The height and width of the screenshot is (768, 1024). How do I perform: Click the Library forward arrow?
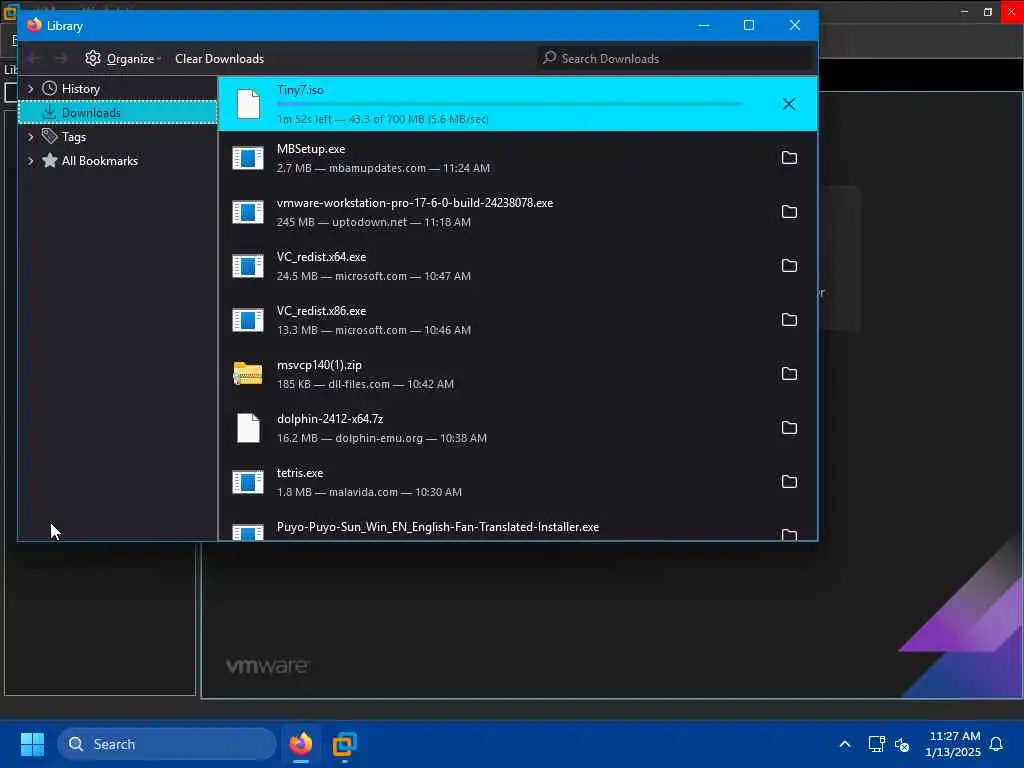[61, 59]
